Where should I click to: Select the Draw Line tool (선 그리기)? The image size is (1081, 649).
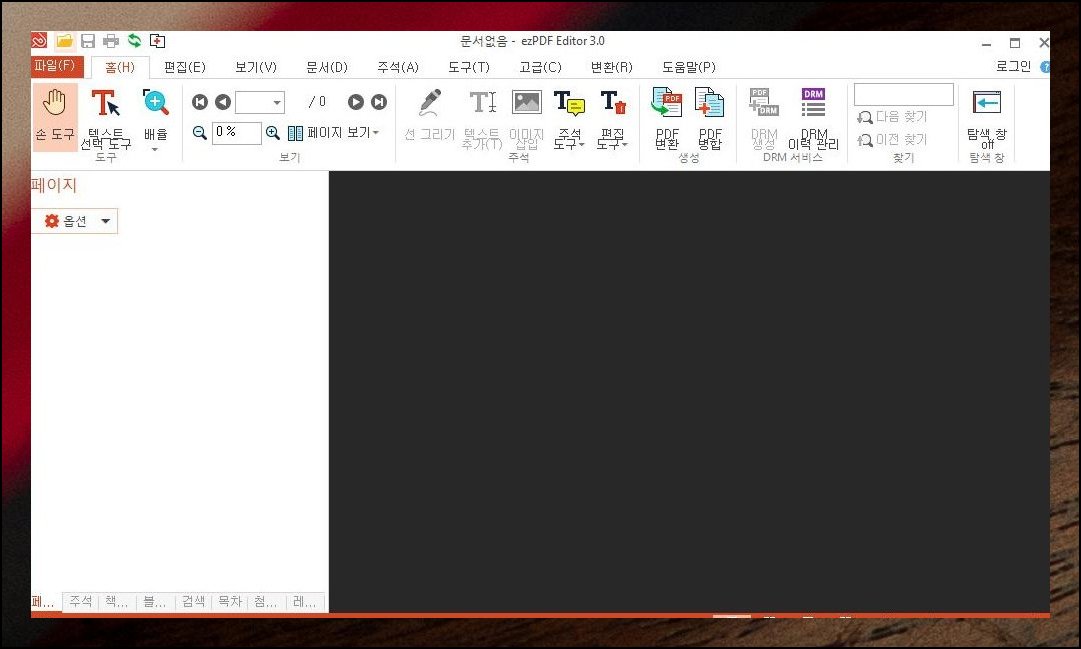point(430,115)
